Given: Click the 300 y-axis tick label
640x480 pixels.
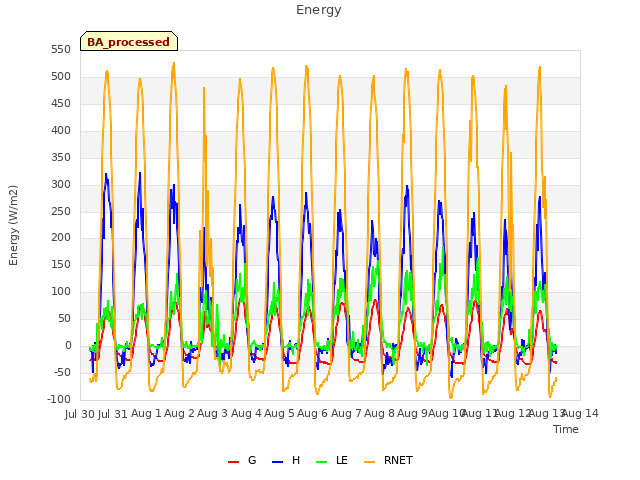Looking at the screenshot, I should [x=61, y=184].
